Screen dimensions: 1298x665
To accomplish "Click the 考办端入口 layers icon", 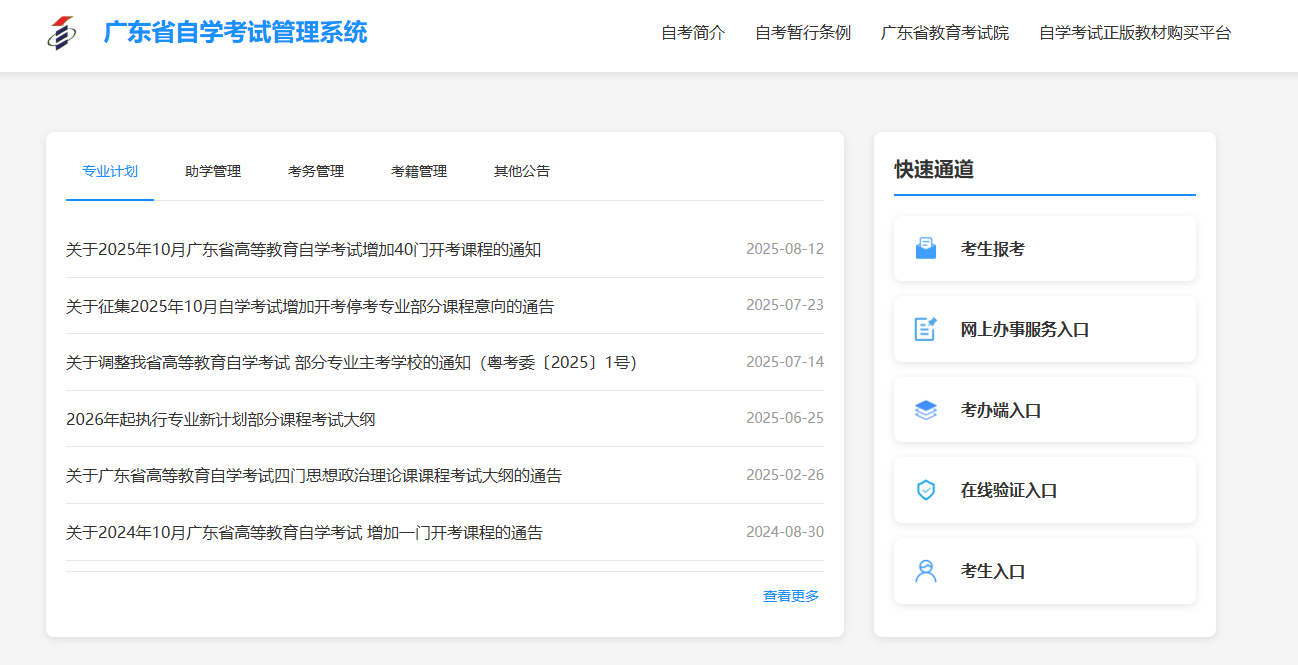I will coord(926,410).
